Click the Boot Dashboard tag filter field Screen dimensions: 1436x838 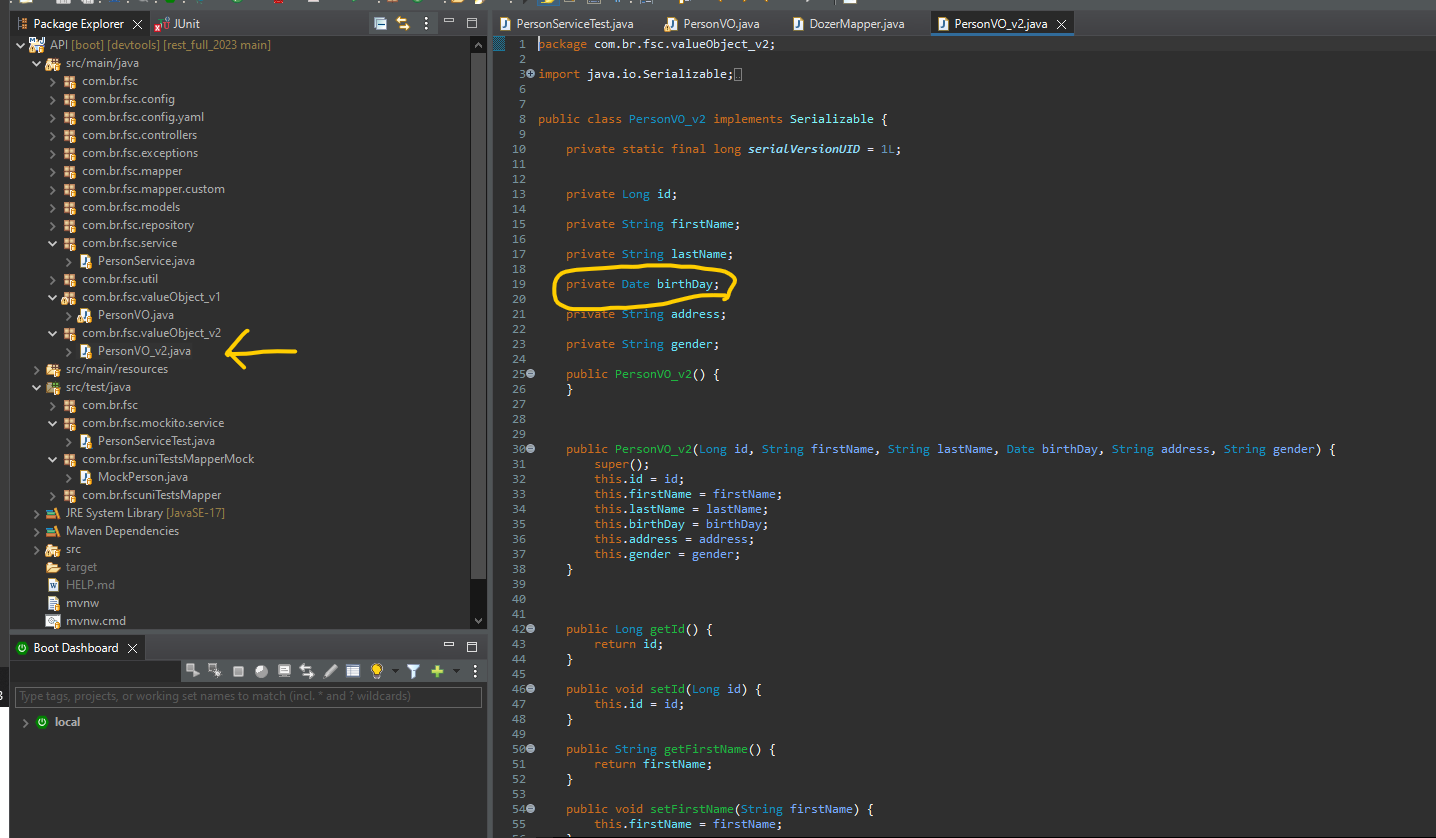(248, 696)
